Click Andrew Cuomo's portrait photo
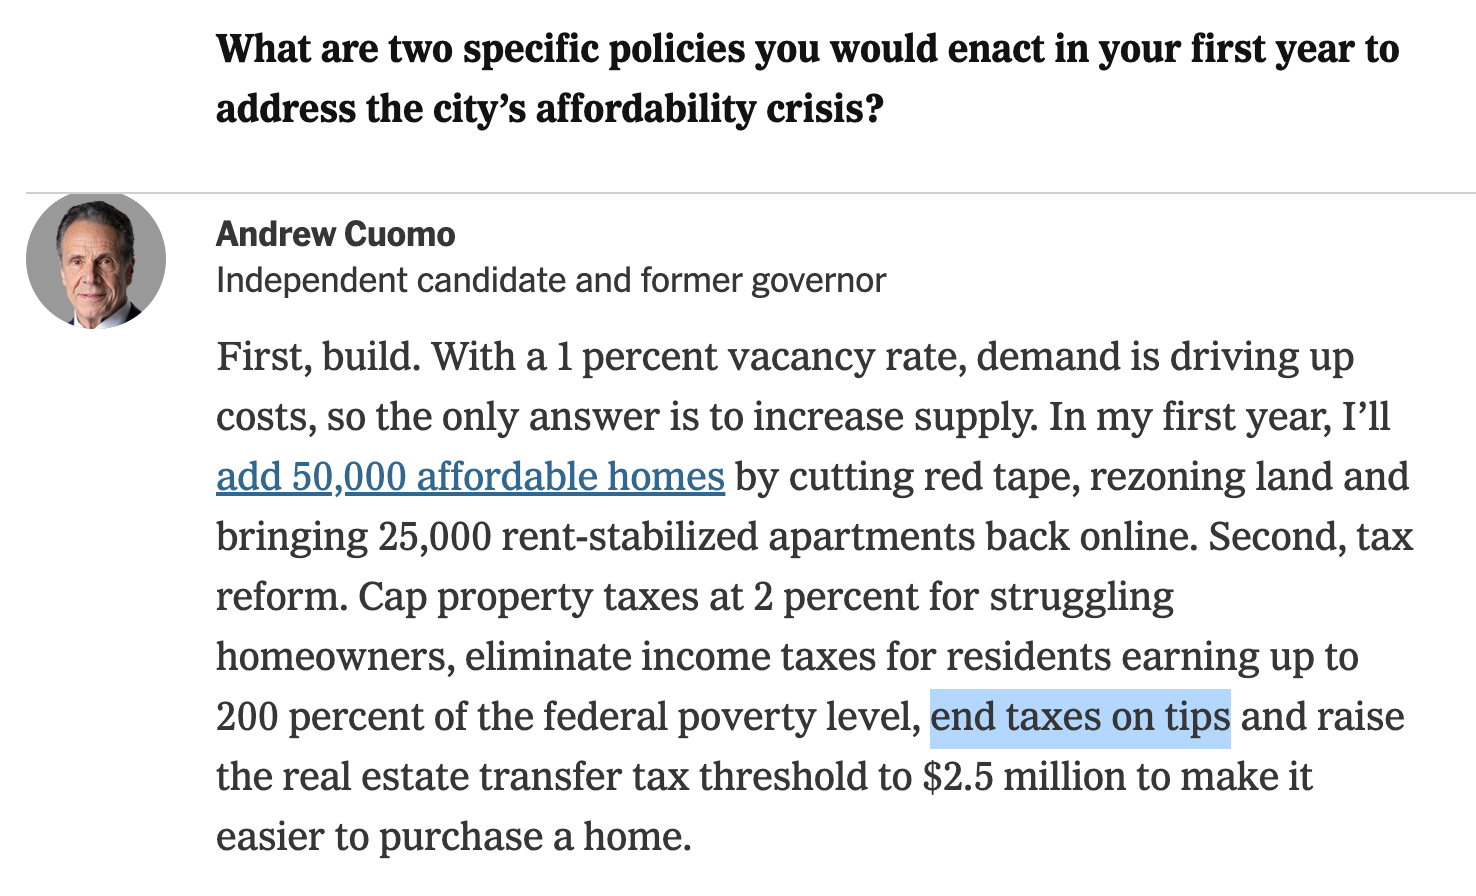The image size is (1476, 896). tap(96, 260)
